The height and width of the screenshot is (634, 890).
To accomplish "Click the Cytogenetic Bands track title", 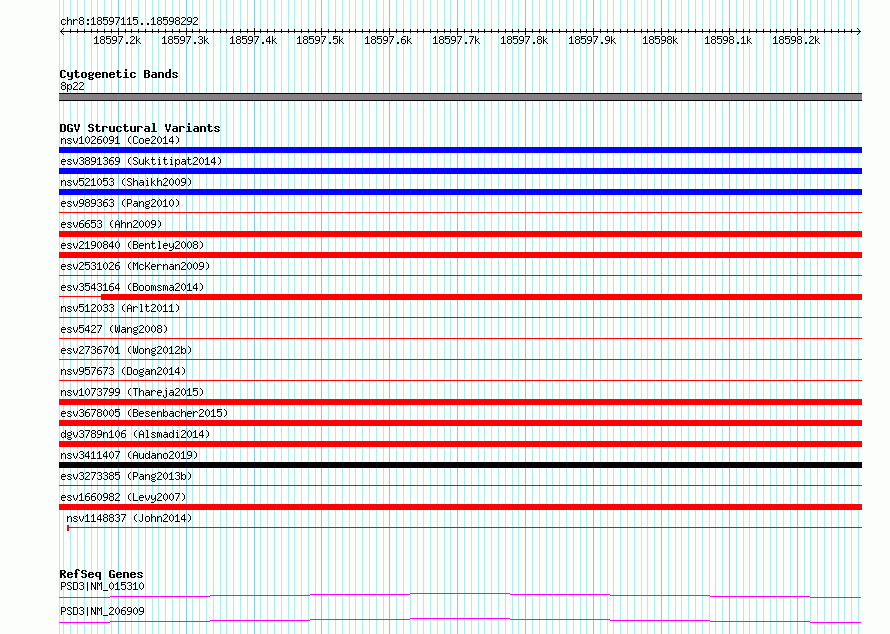I will click(x=119, y=74).
